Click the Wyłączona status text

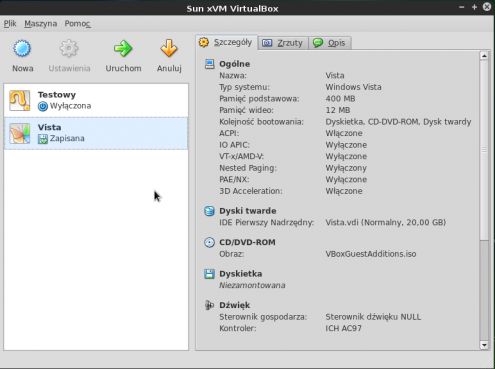pos(70,106)
